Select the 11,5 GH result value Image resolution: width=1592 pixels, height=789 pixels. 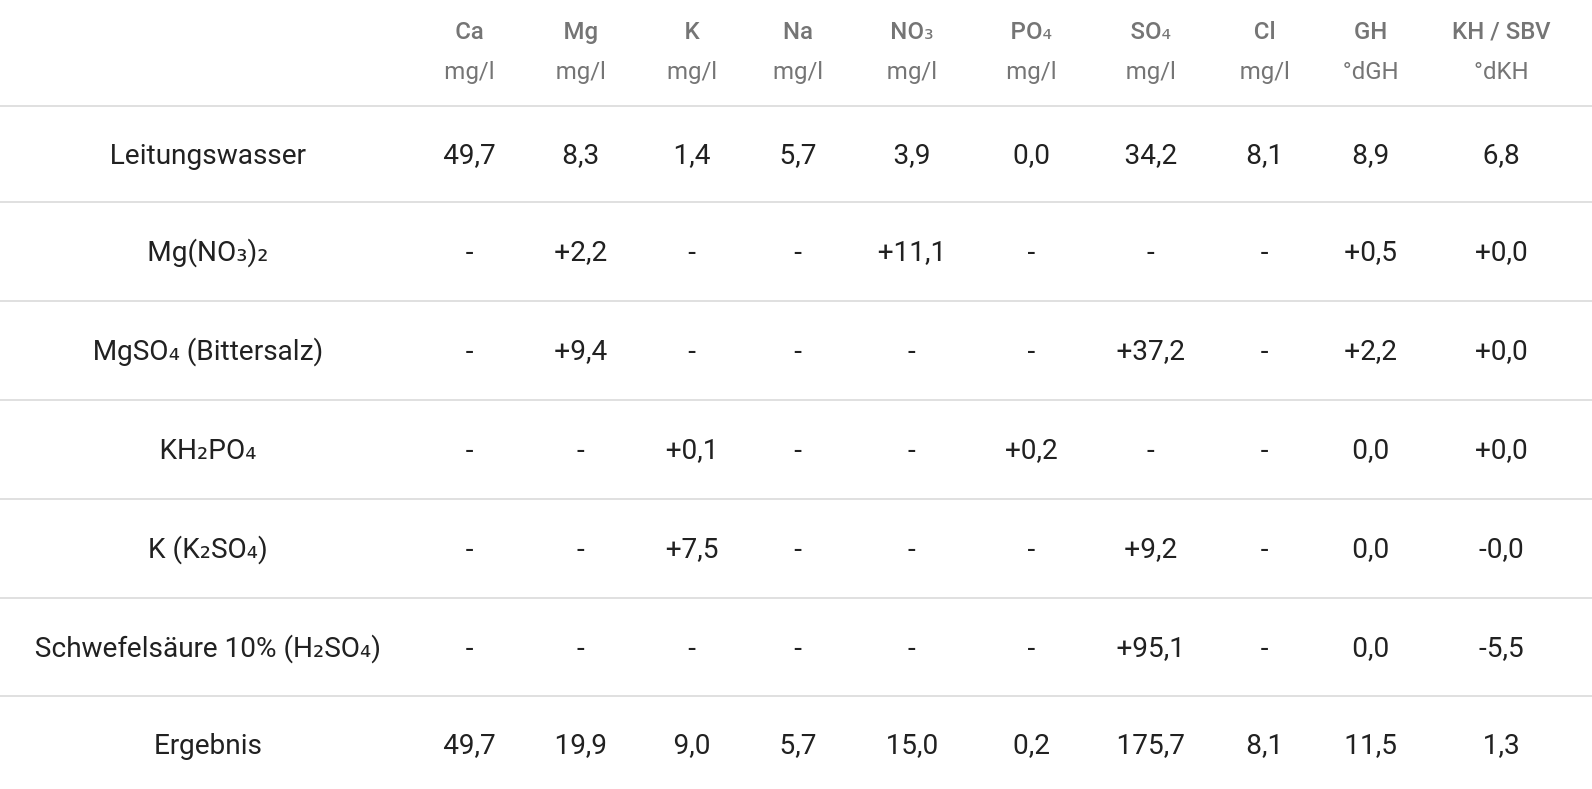(1371, 744)
